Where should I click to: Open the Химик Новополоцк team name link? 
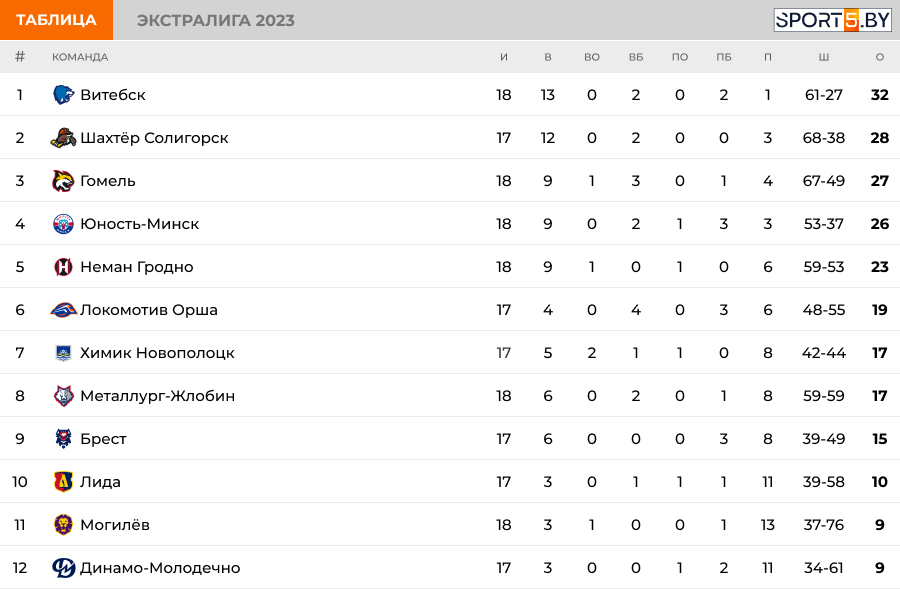(x=157, y=353)
